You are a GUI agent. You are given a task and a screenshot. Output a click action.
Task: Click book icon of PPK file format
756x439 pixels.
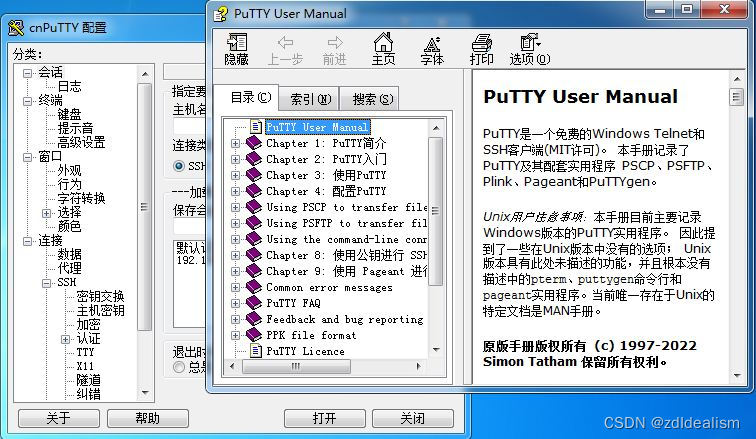[254, 335]
